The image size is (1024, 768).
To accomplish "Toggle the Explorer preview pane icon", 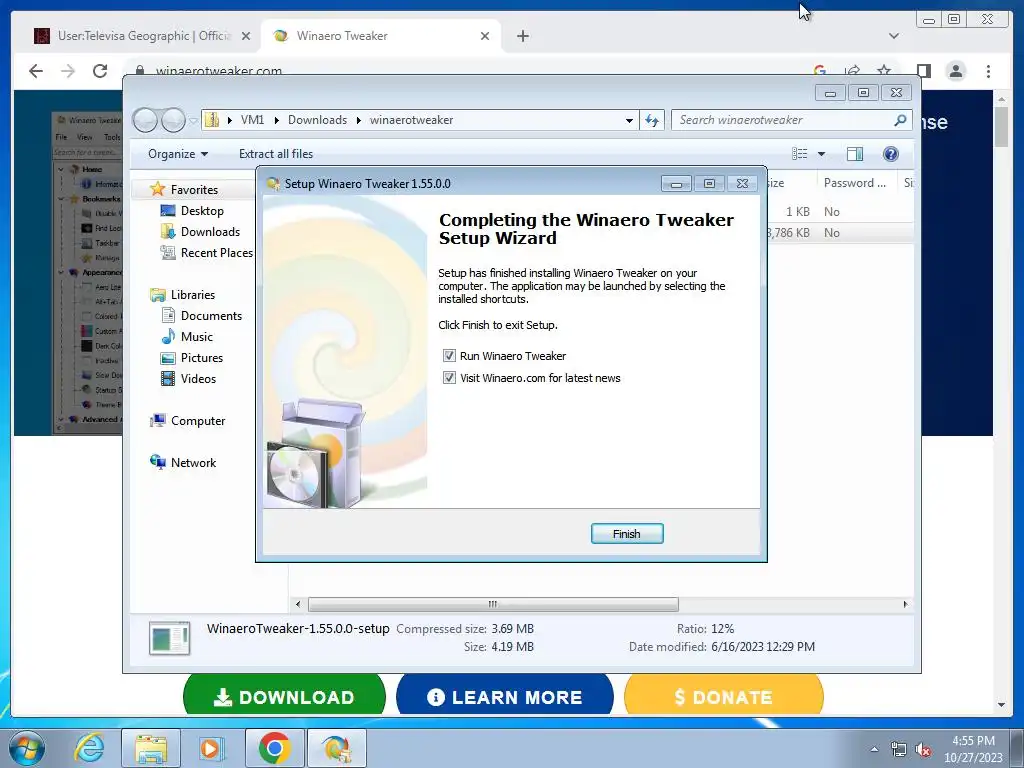I will click(854, 154).
